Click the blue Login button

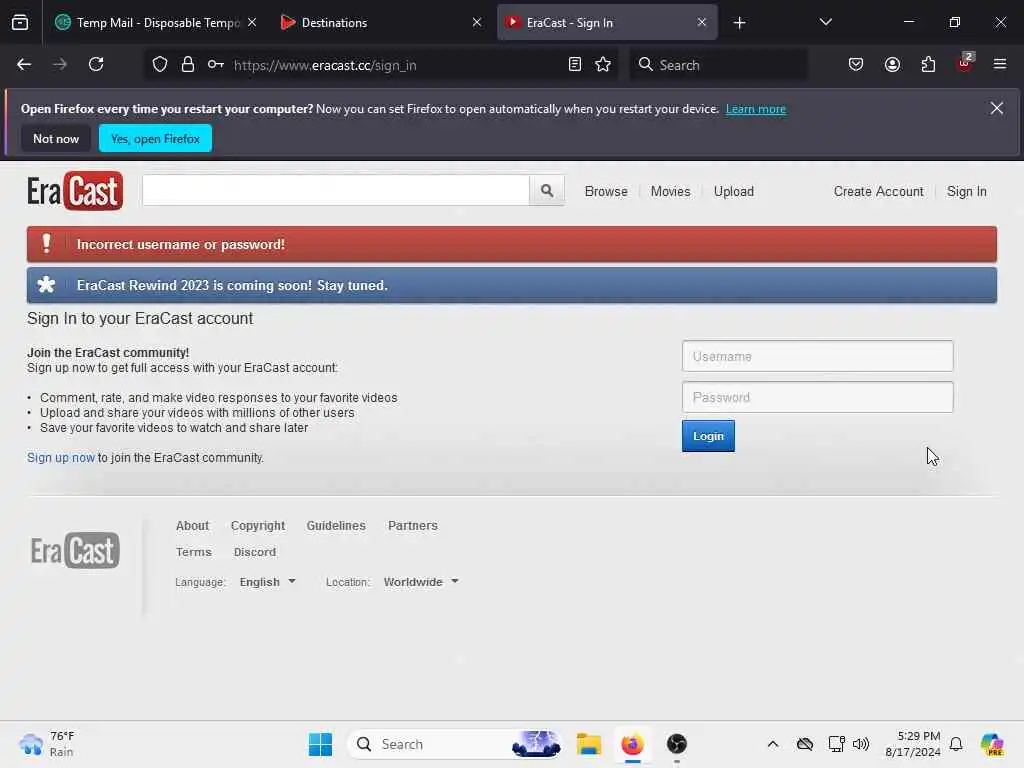708,436
